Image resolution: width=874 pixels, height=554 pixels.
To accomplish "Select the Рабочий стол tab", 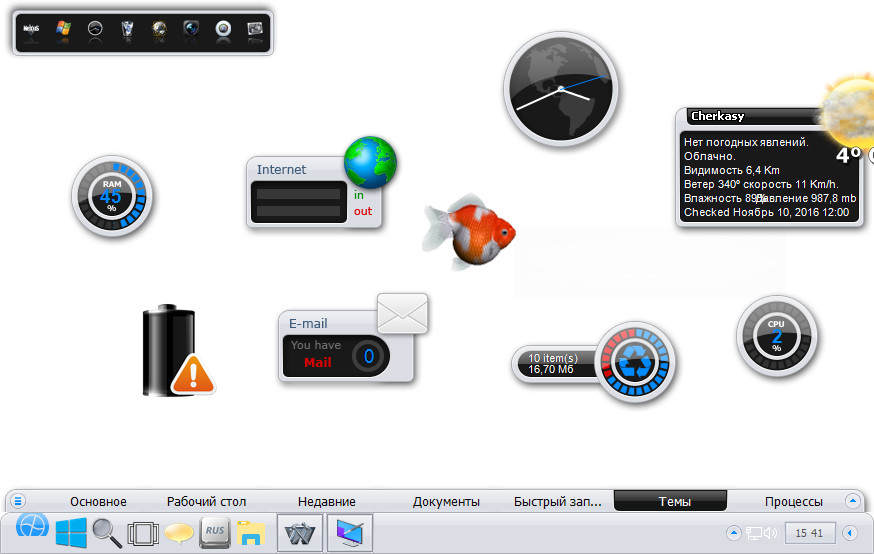I will [x=206, y=501].
